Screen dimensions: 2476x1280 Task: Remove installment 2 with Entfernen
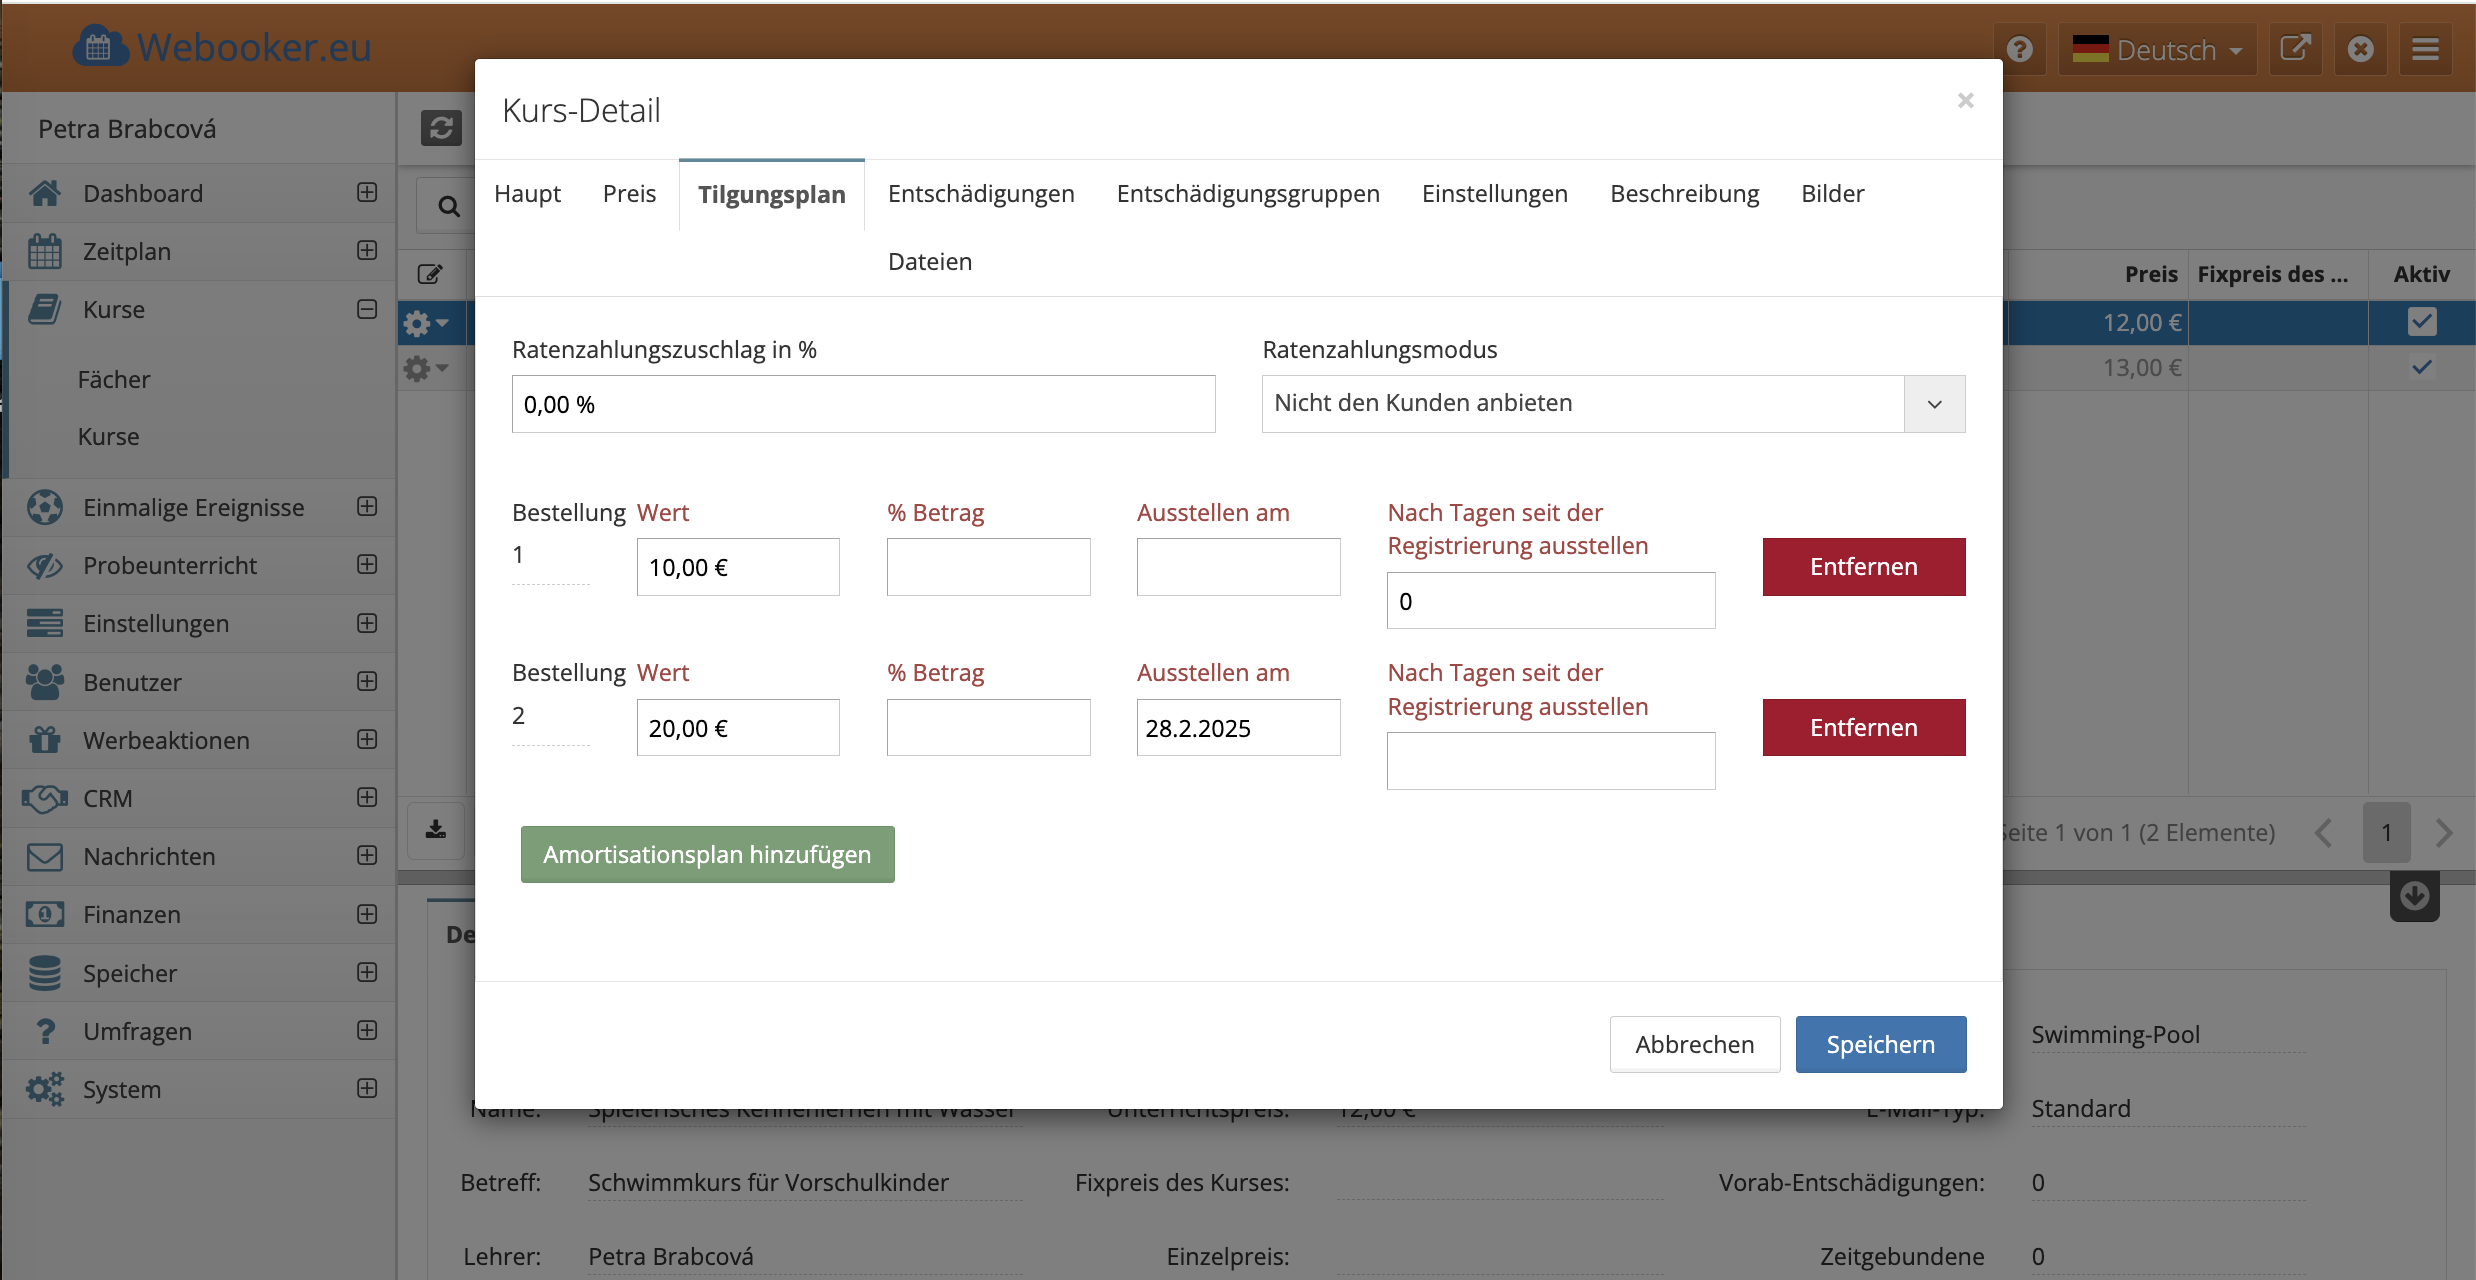point(1863,727)
